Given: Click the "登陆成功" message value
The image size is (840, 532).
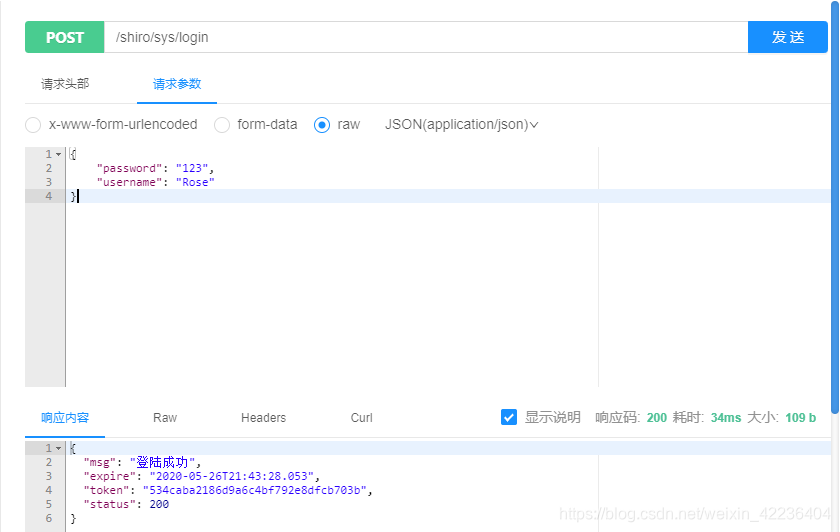Looking at the screenshot, I should (x=165, y=462).
